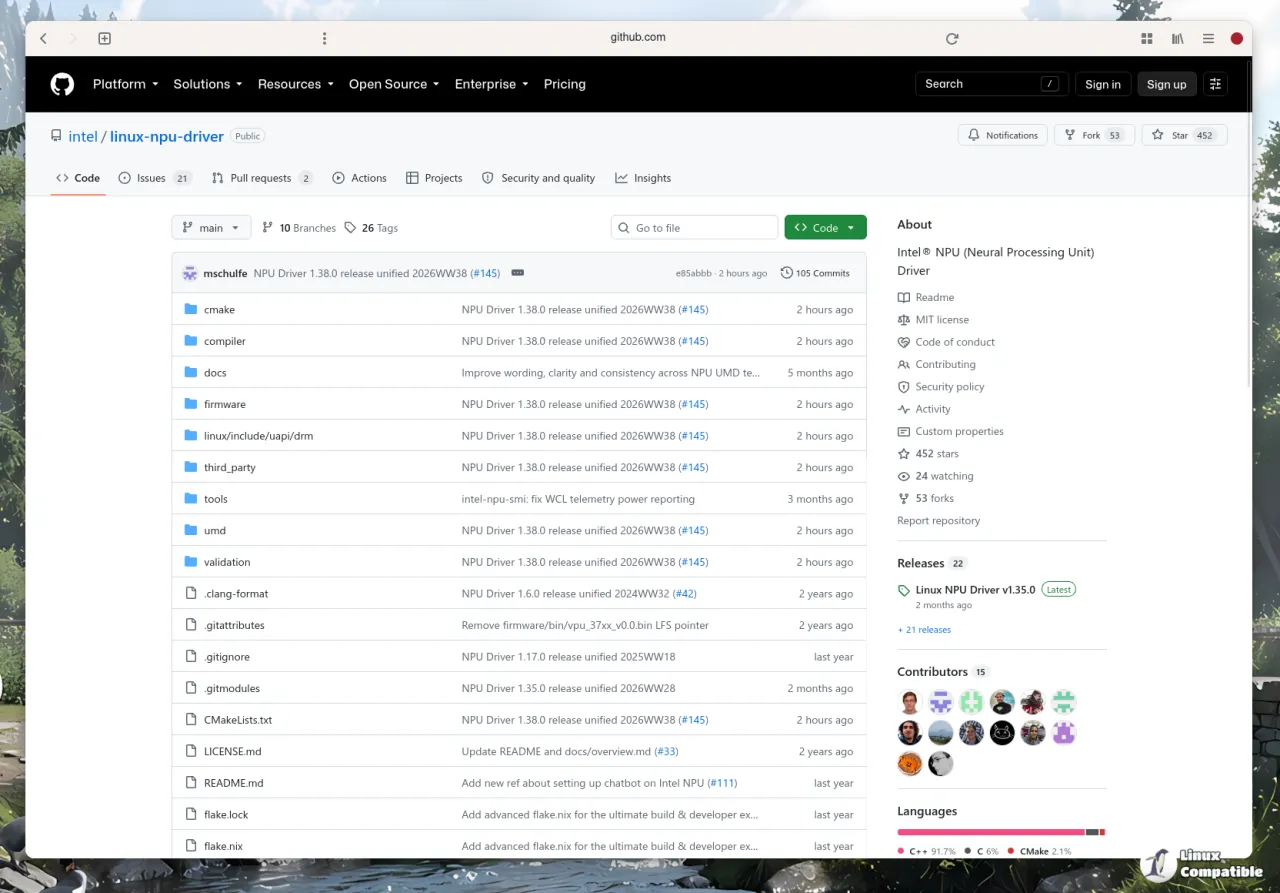Click the Notifications button
Viewport: 1280px width, 893px height.
[1002, 135]
